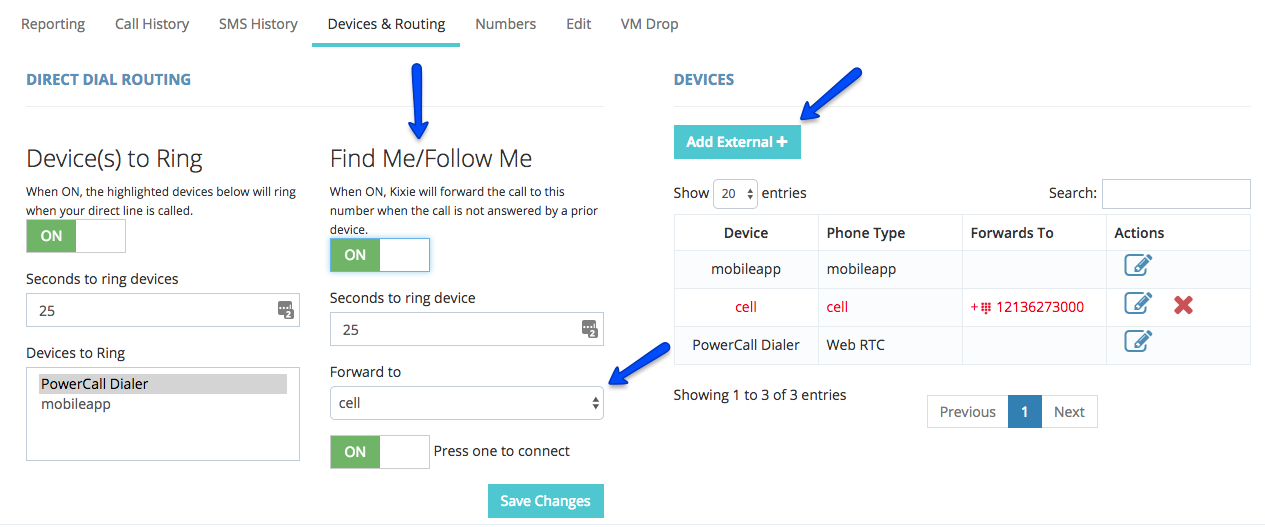Click Add External button
The image size is (1265, 527).
click(x=737, y=142)
